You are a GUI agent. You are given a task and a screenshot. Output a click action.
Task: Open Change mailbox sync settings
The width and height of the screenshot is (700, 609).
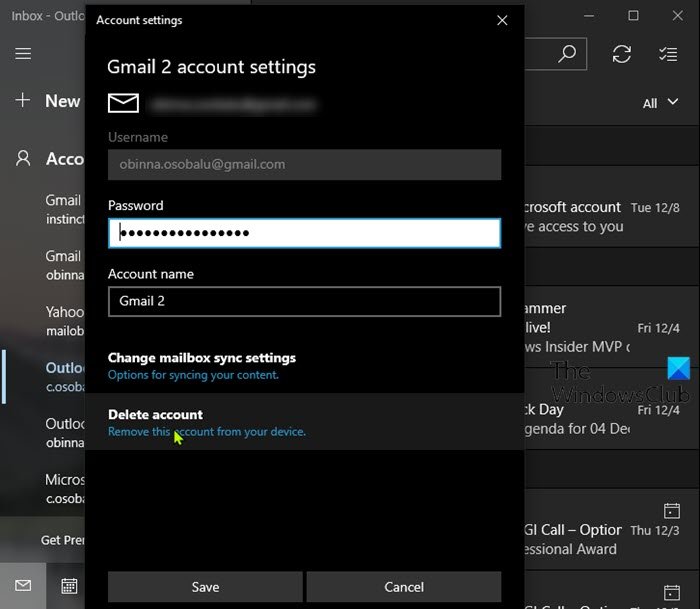[x=202, y=358]
